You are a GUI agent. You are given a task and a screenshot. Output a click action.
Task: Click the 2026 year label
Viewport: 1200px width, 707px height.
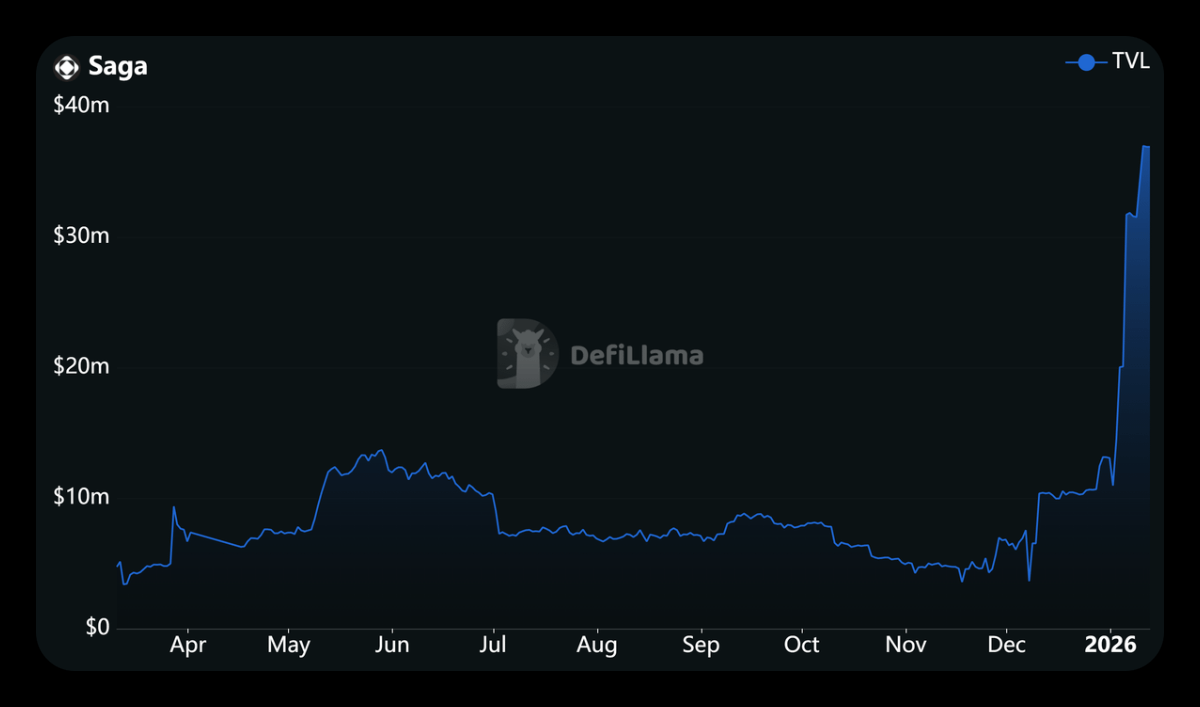click(x=1111, y=645)
